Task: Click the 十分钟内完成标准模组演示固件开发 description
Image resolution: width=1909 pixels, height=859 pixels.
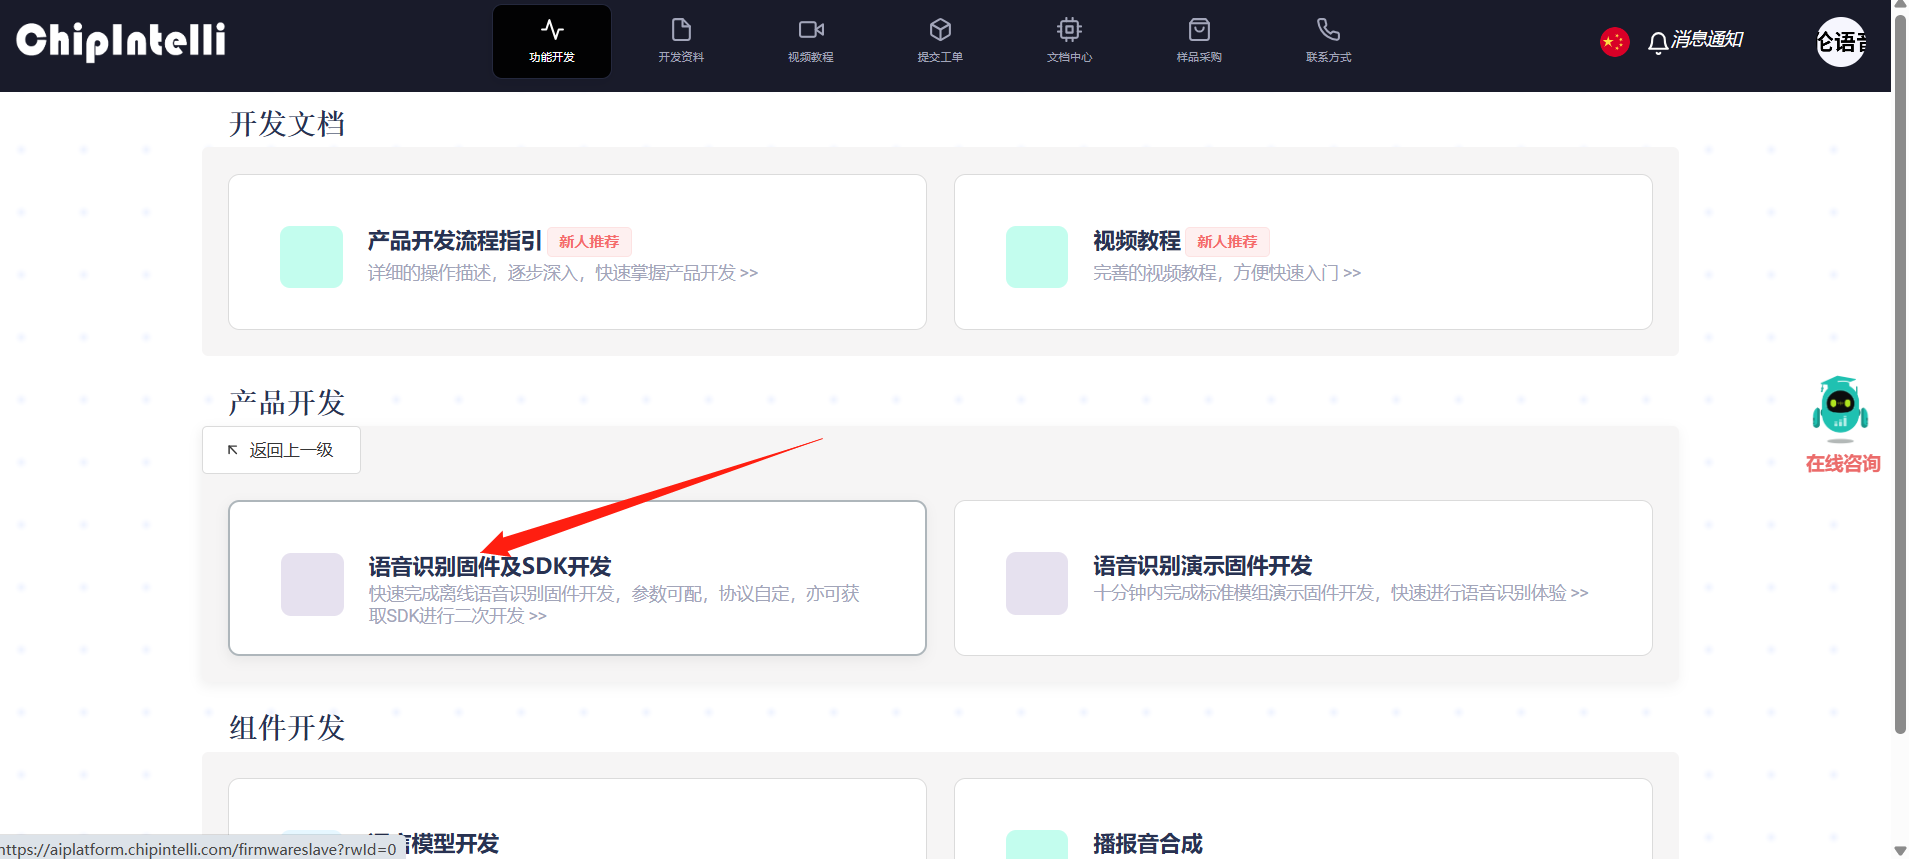Action: 1341,593
